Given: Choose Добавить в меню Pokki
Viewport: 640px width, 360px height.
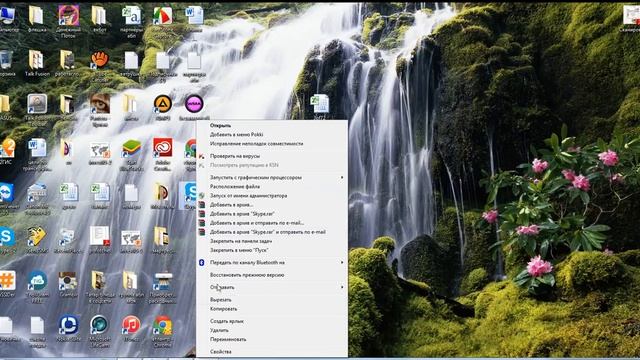Looking at the screenshot, I should (x=236, y=134).
